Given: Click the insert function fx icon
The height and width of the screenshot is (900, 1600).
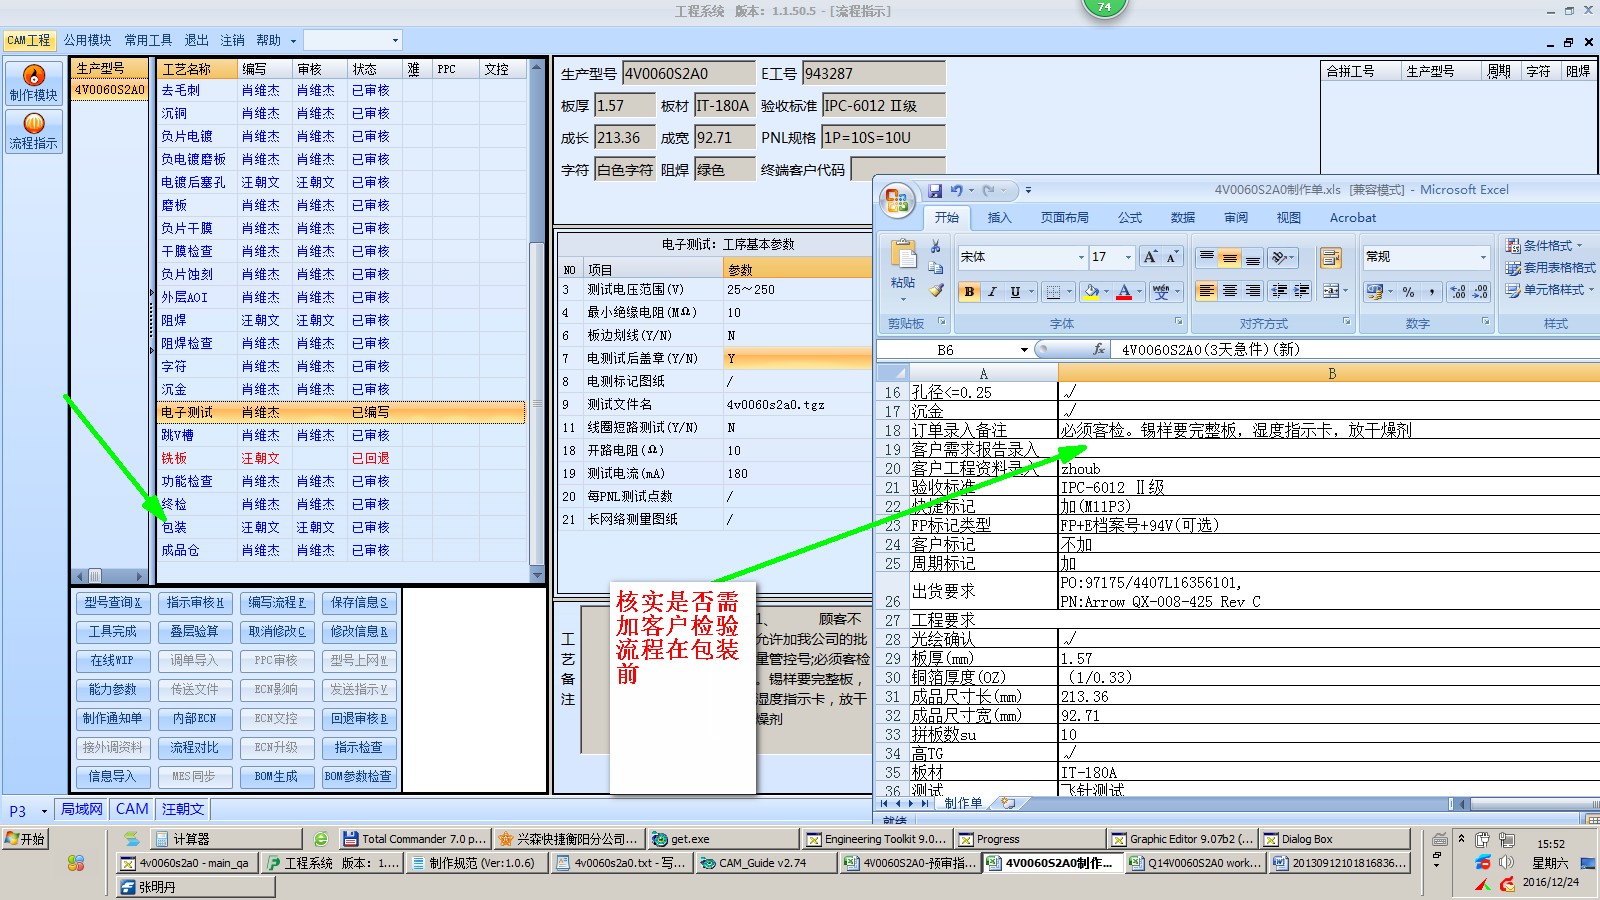Looking at the screenshot, I should tap(1099, 350).
